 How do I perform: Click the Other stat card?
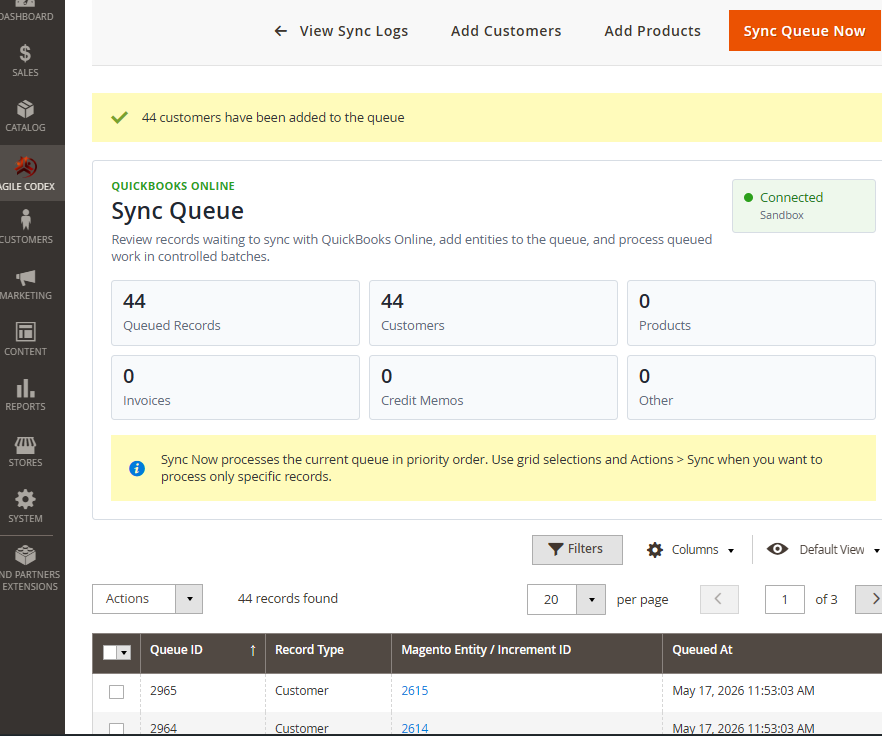point(751,387)
